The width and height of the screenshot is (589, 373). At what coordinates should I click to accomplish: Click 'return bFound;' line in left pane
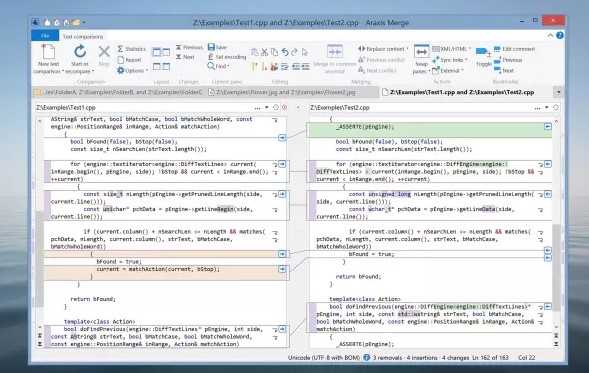coord(93,299)
